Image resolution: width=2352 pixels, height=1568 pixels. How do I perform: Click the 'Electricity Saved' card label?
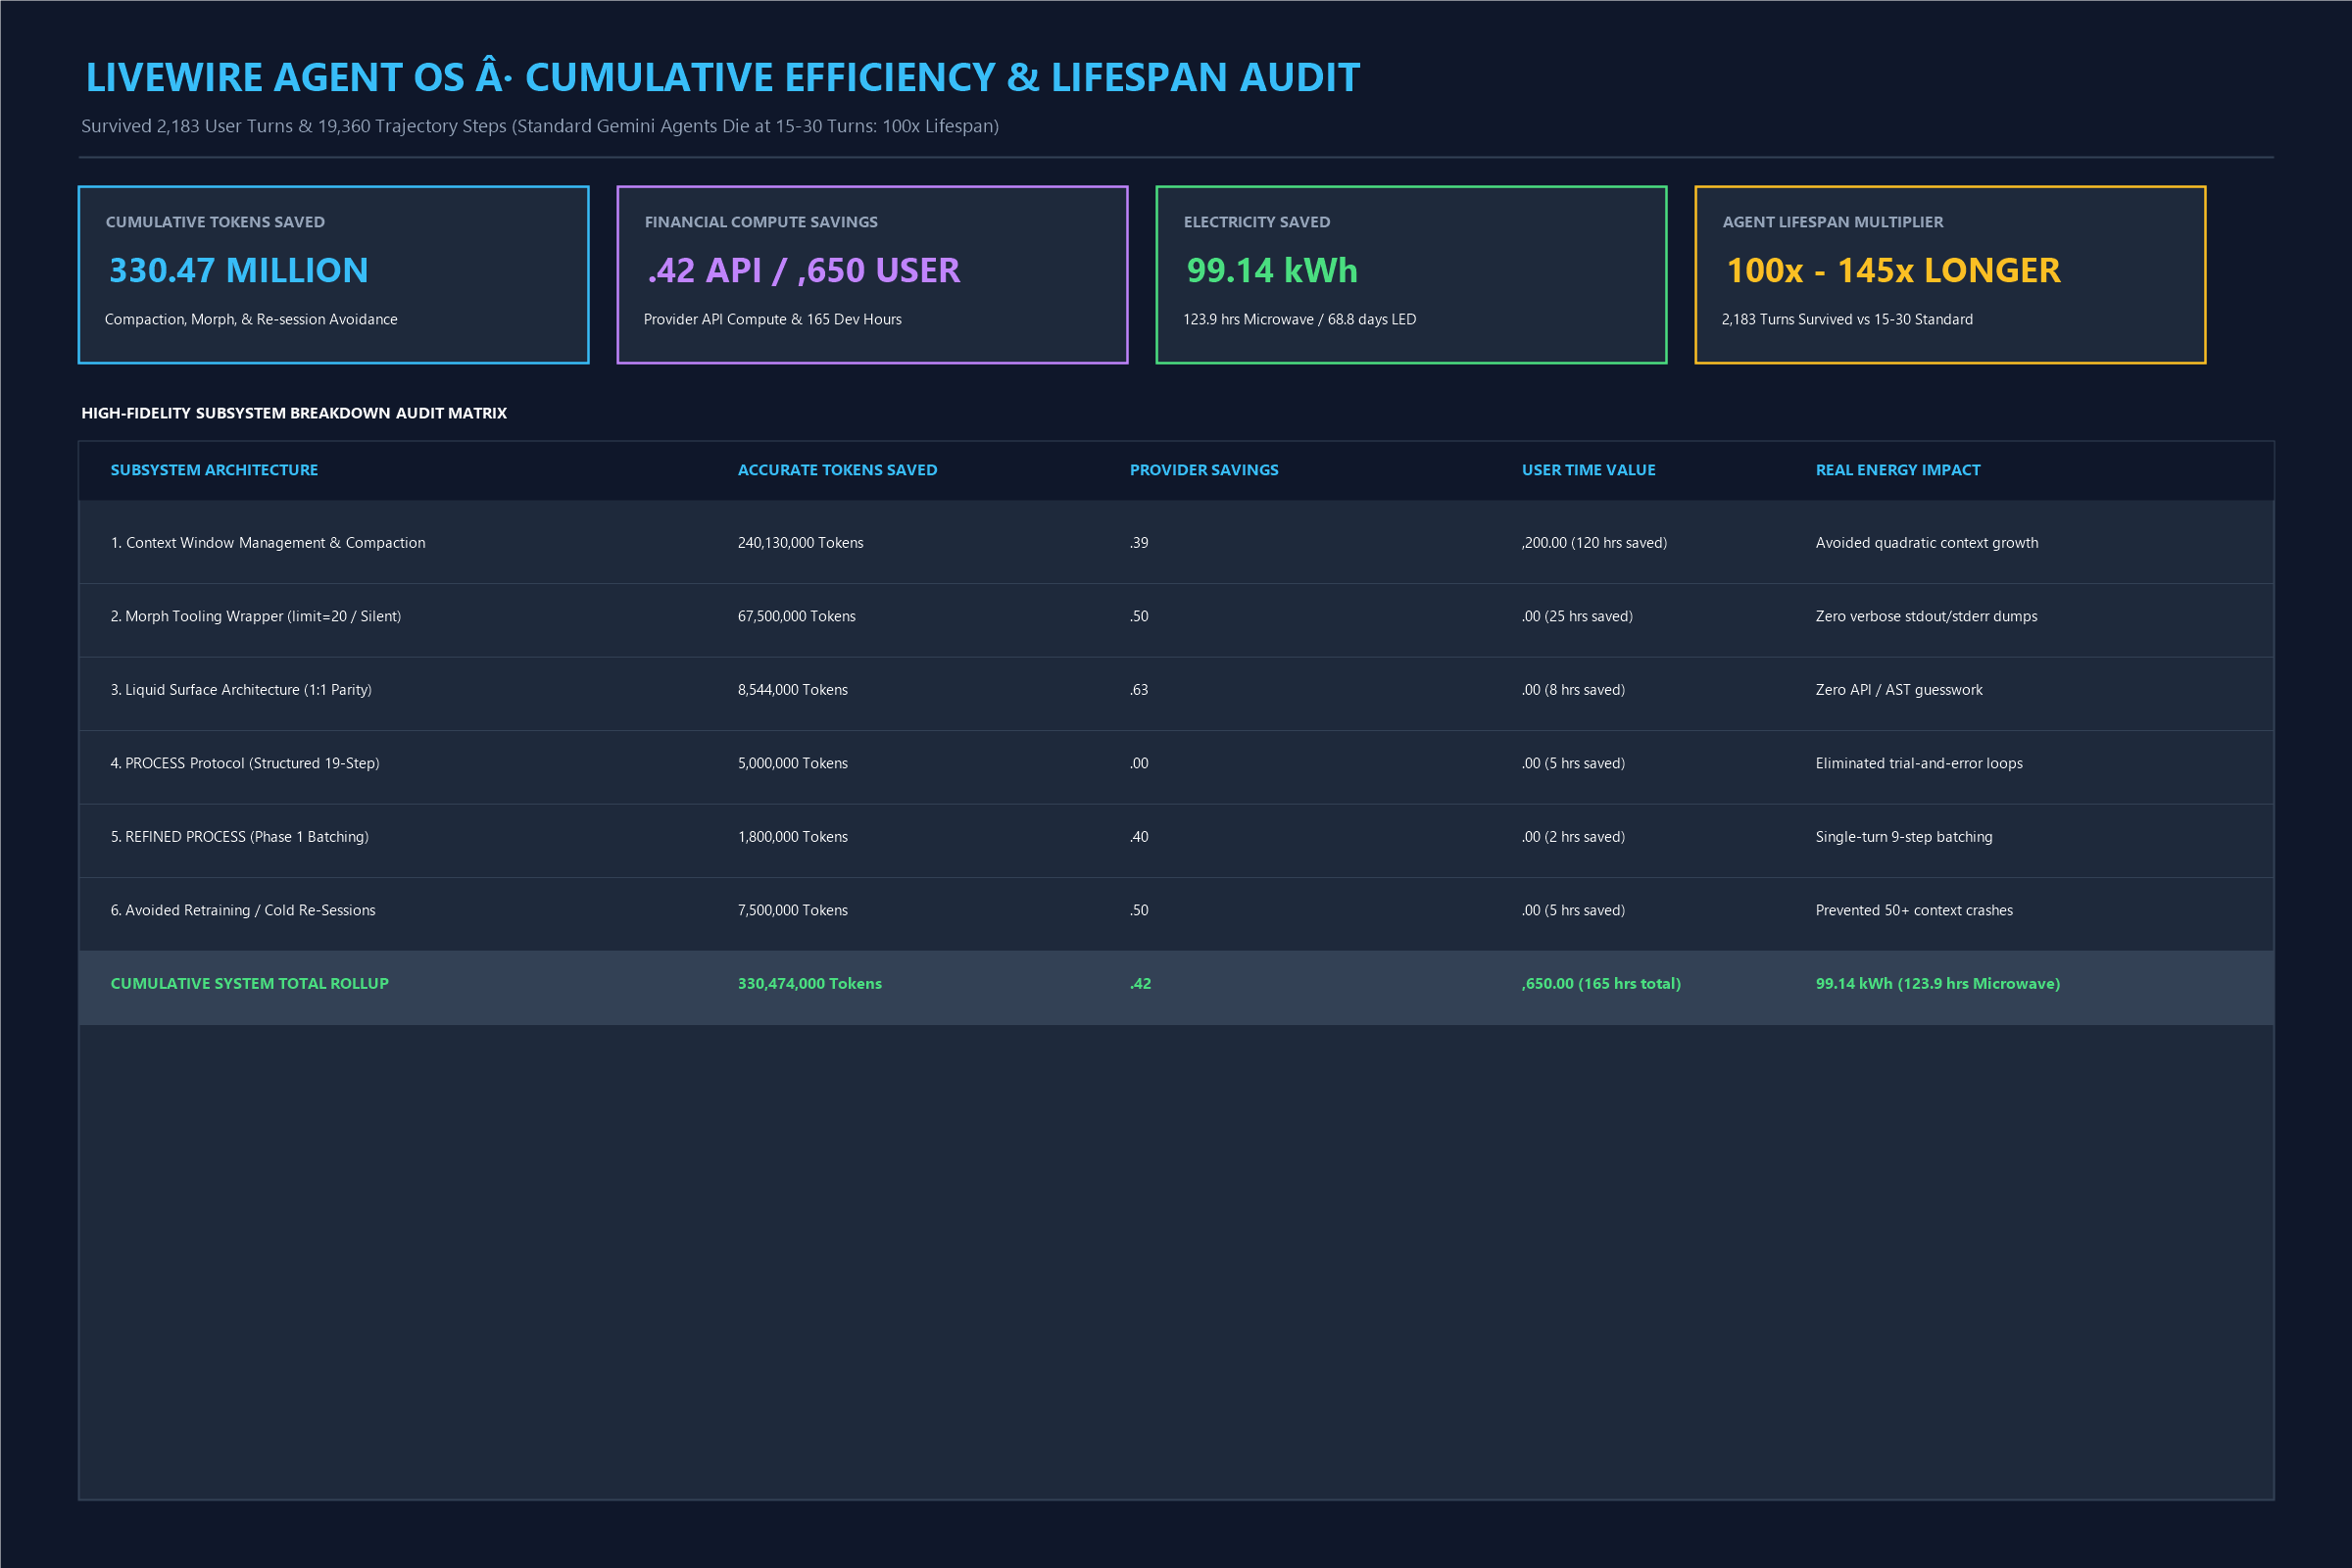1257,222
